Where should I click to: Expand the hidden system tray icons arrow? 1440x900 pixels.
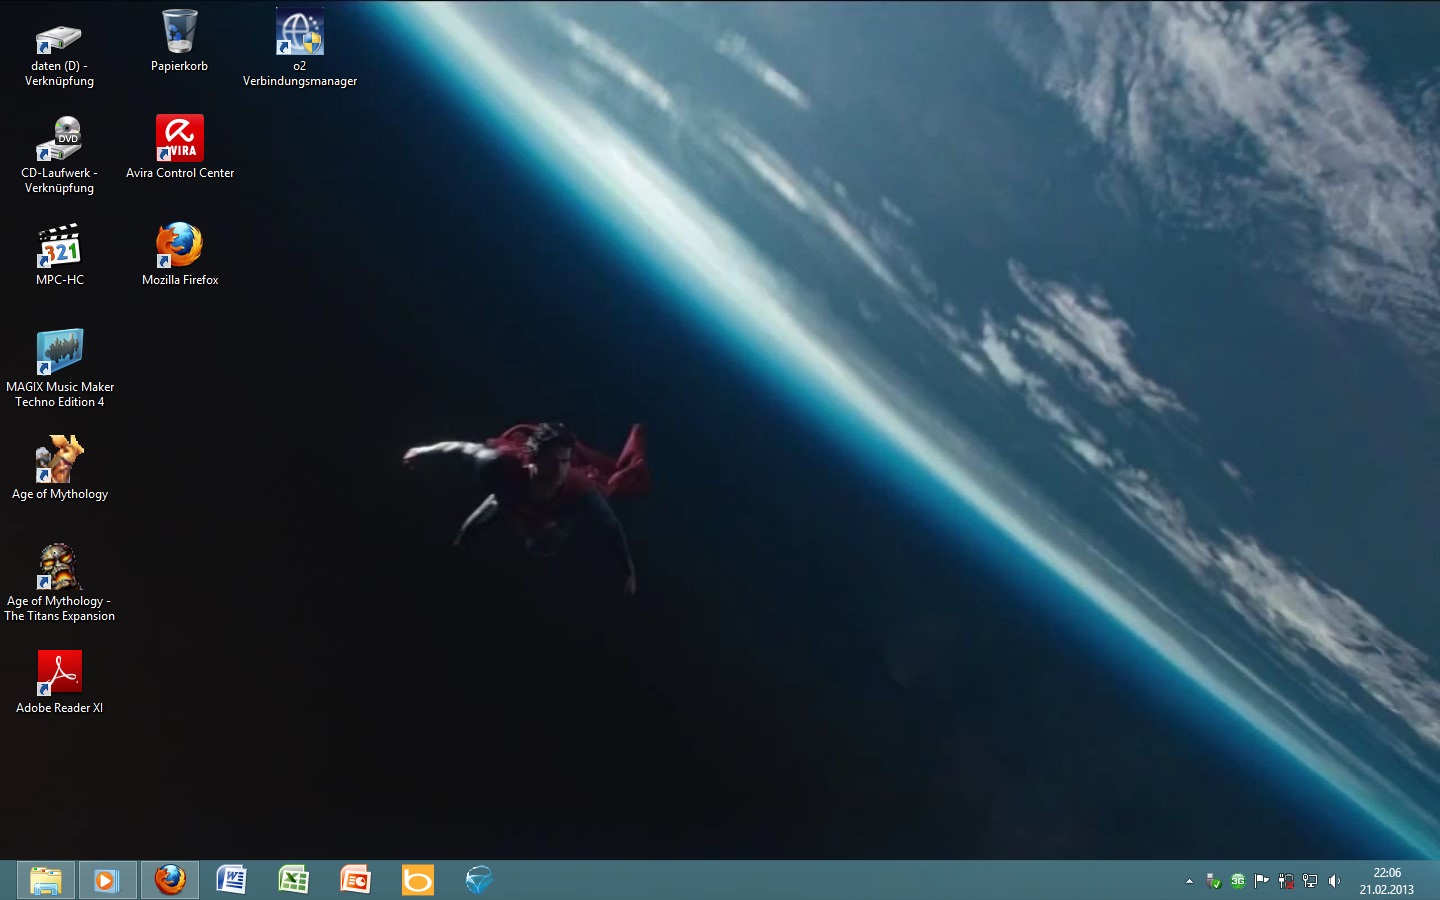1189,881
